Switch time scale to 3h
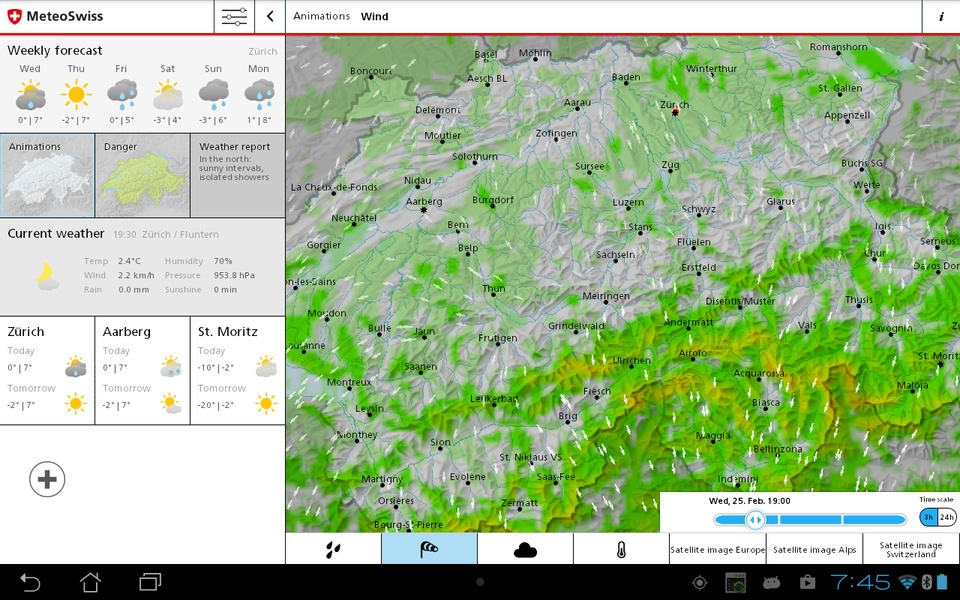The image size is (960, 600). pos(929,517)
